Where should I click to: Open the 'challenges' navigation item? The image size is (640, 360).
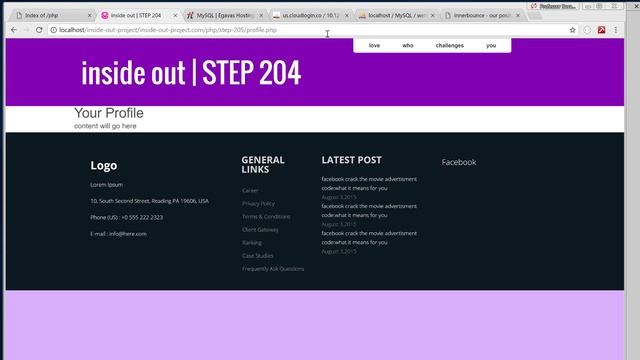click(449, 45)
